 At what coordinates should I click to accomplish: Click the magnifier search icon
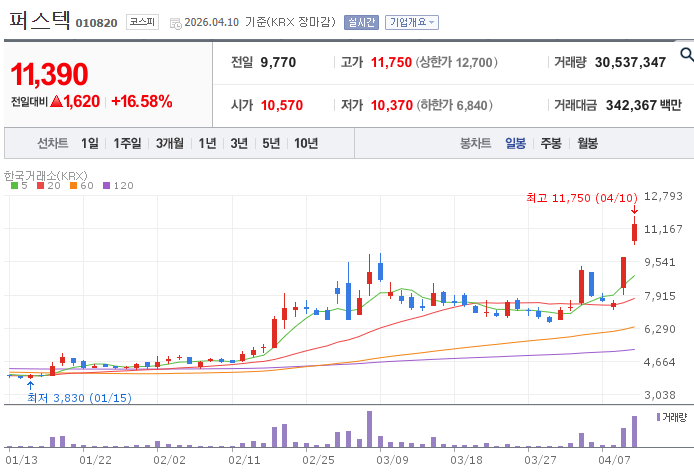coord(687,54)
